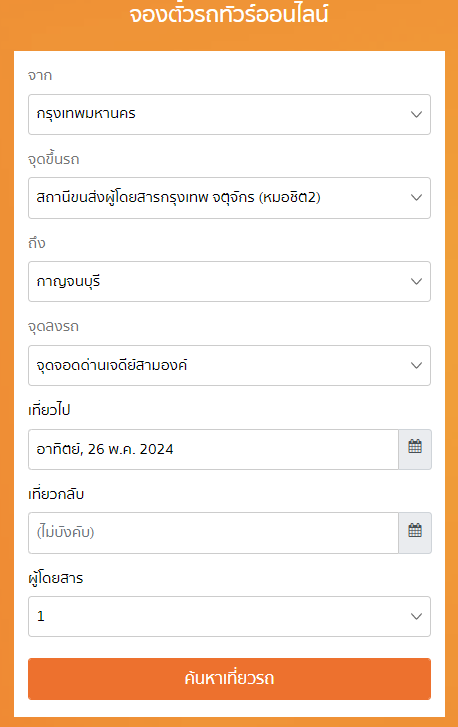The image size is (458, 727).
Task: Click the จองตั๋วรถทัวร์ออนไลน์ heading
Action: (x=229, y=14)
